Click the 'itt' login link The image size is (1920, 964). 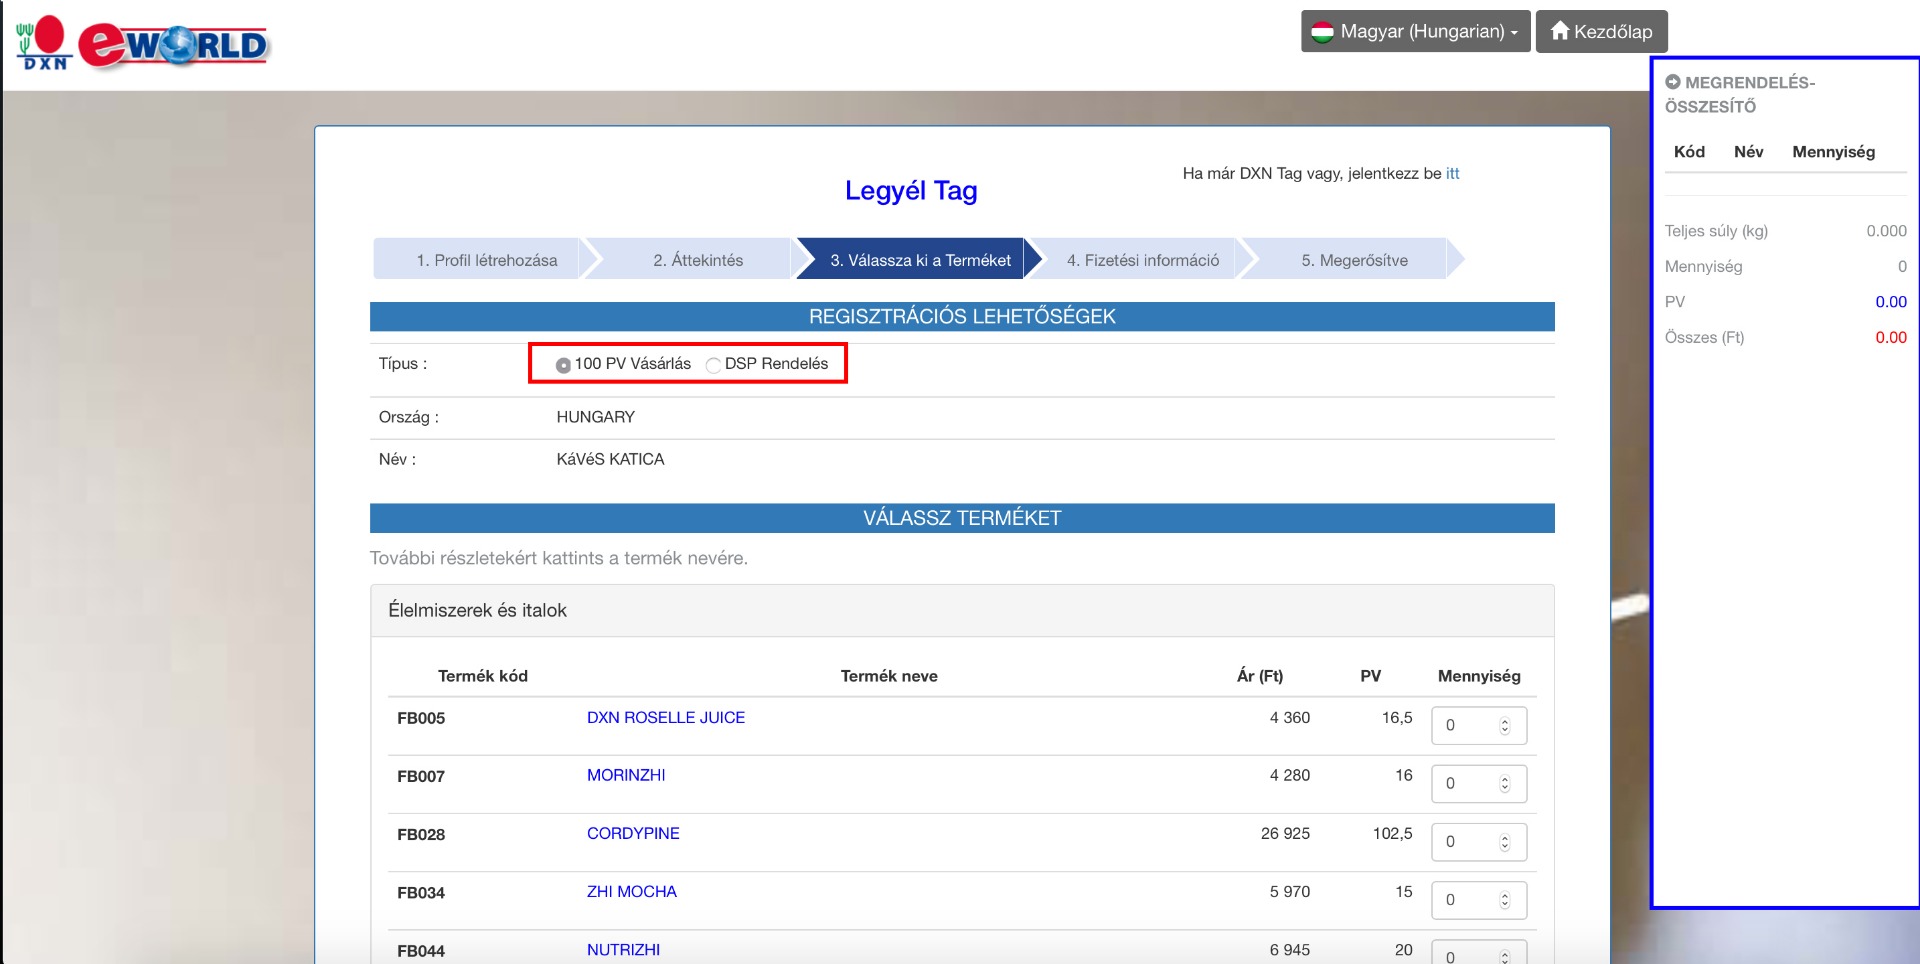1452,173
